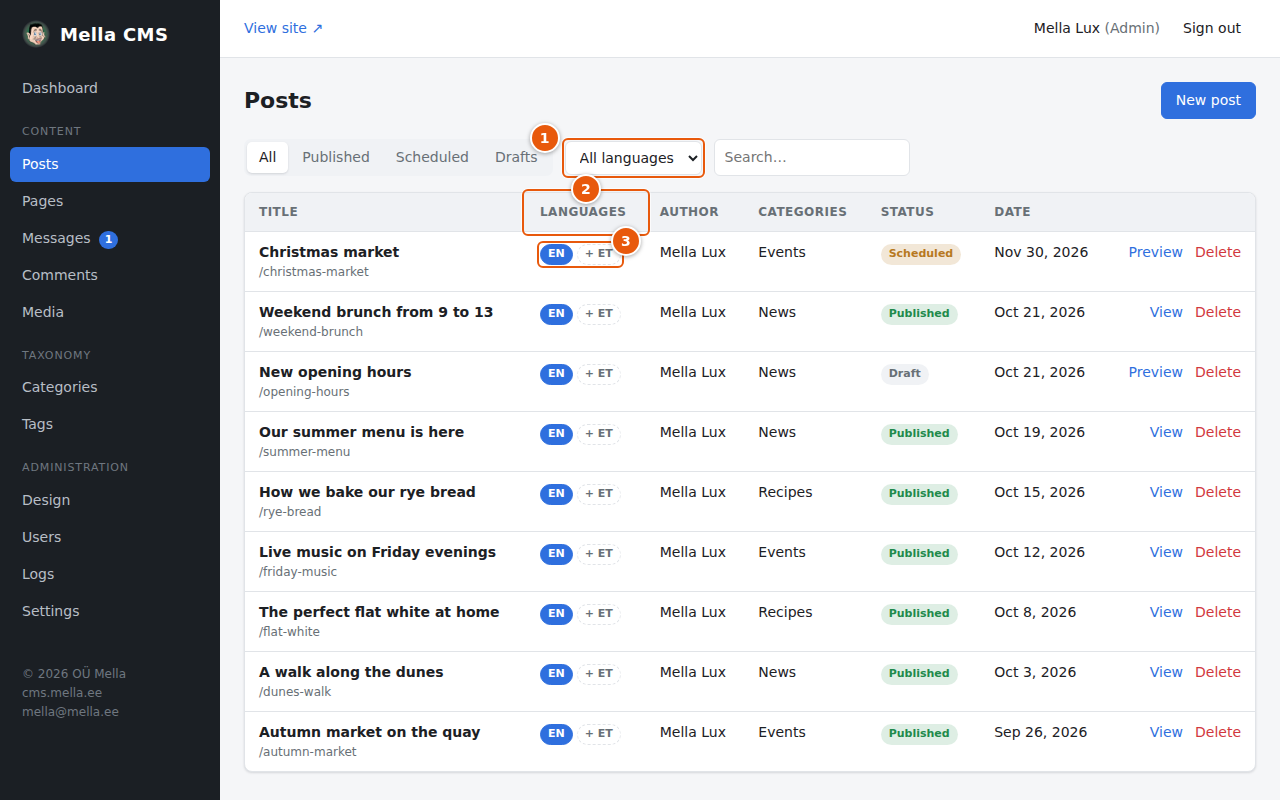
Task: Add ET translation for Weekend brunch post
Action: tap(599, 314)
